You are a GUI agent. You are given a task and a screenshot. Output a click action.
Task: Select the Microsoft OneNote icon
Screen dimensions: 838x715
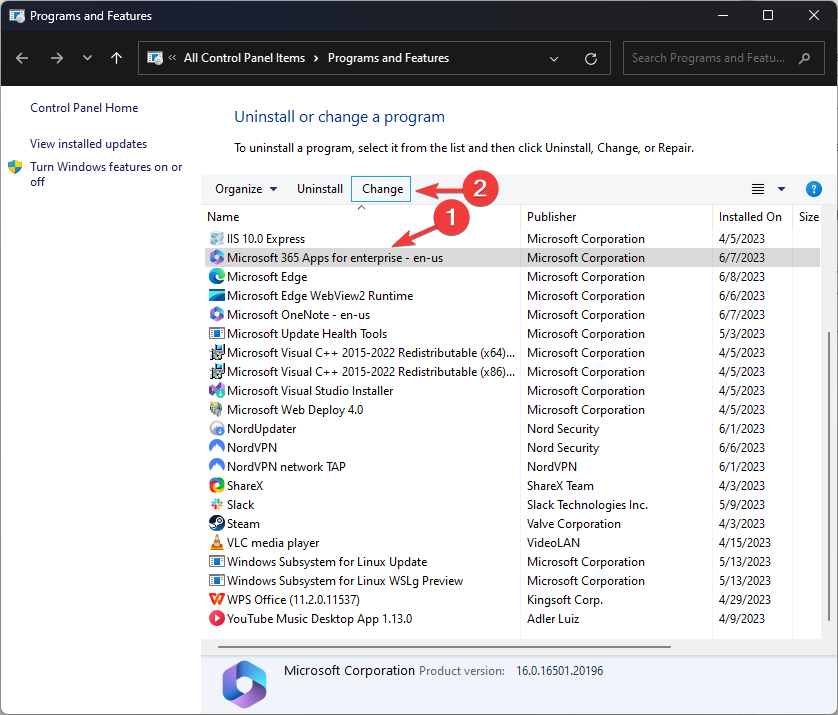click(x=216, y=314)
